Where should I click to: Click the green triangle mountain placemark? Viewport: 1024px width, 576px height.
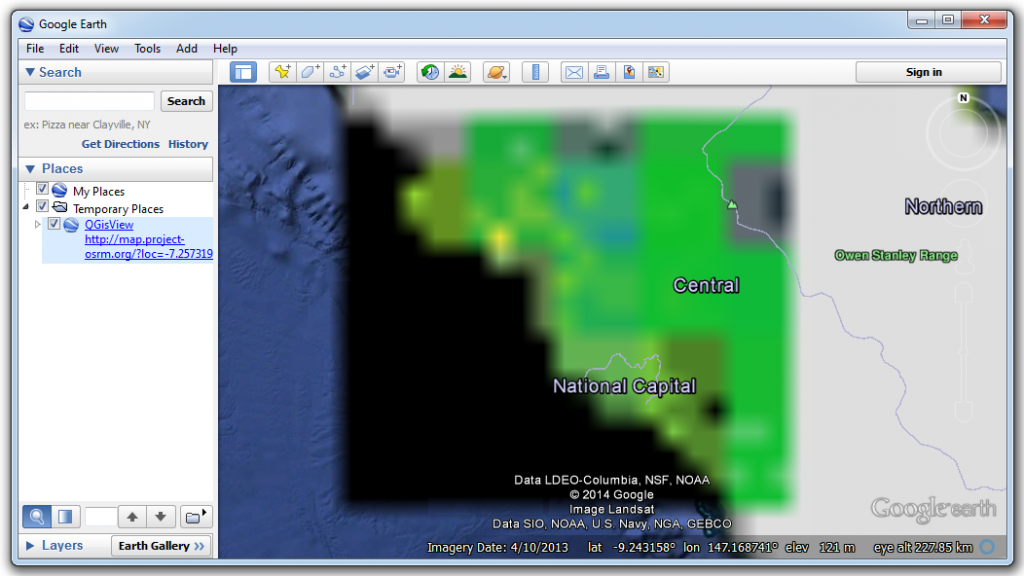coord(732,204)
